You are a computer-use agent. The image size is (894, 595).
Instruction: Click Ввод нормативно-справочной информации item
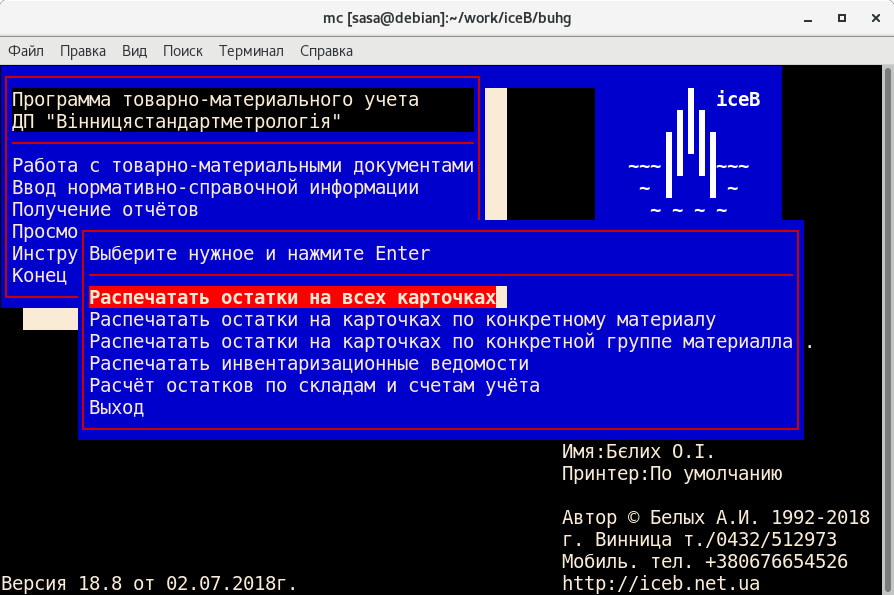tap(216, 188)
